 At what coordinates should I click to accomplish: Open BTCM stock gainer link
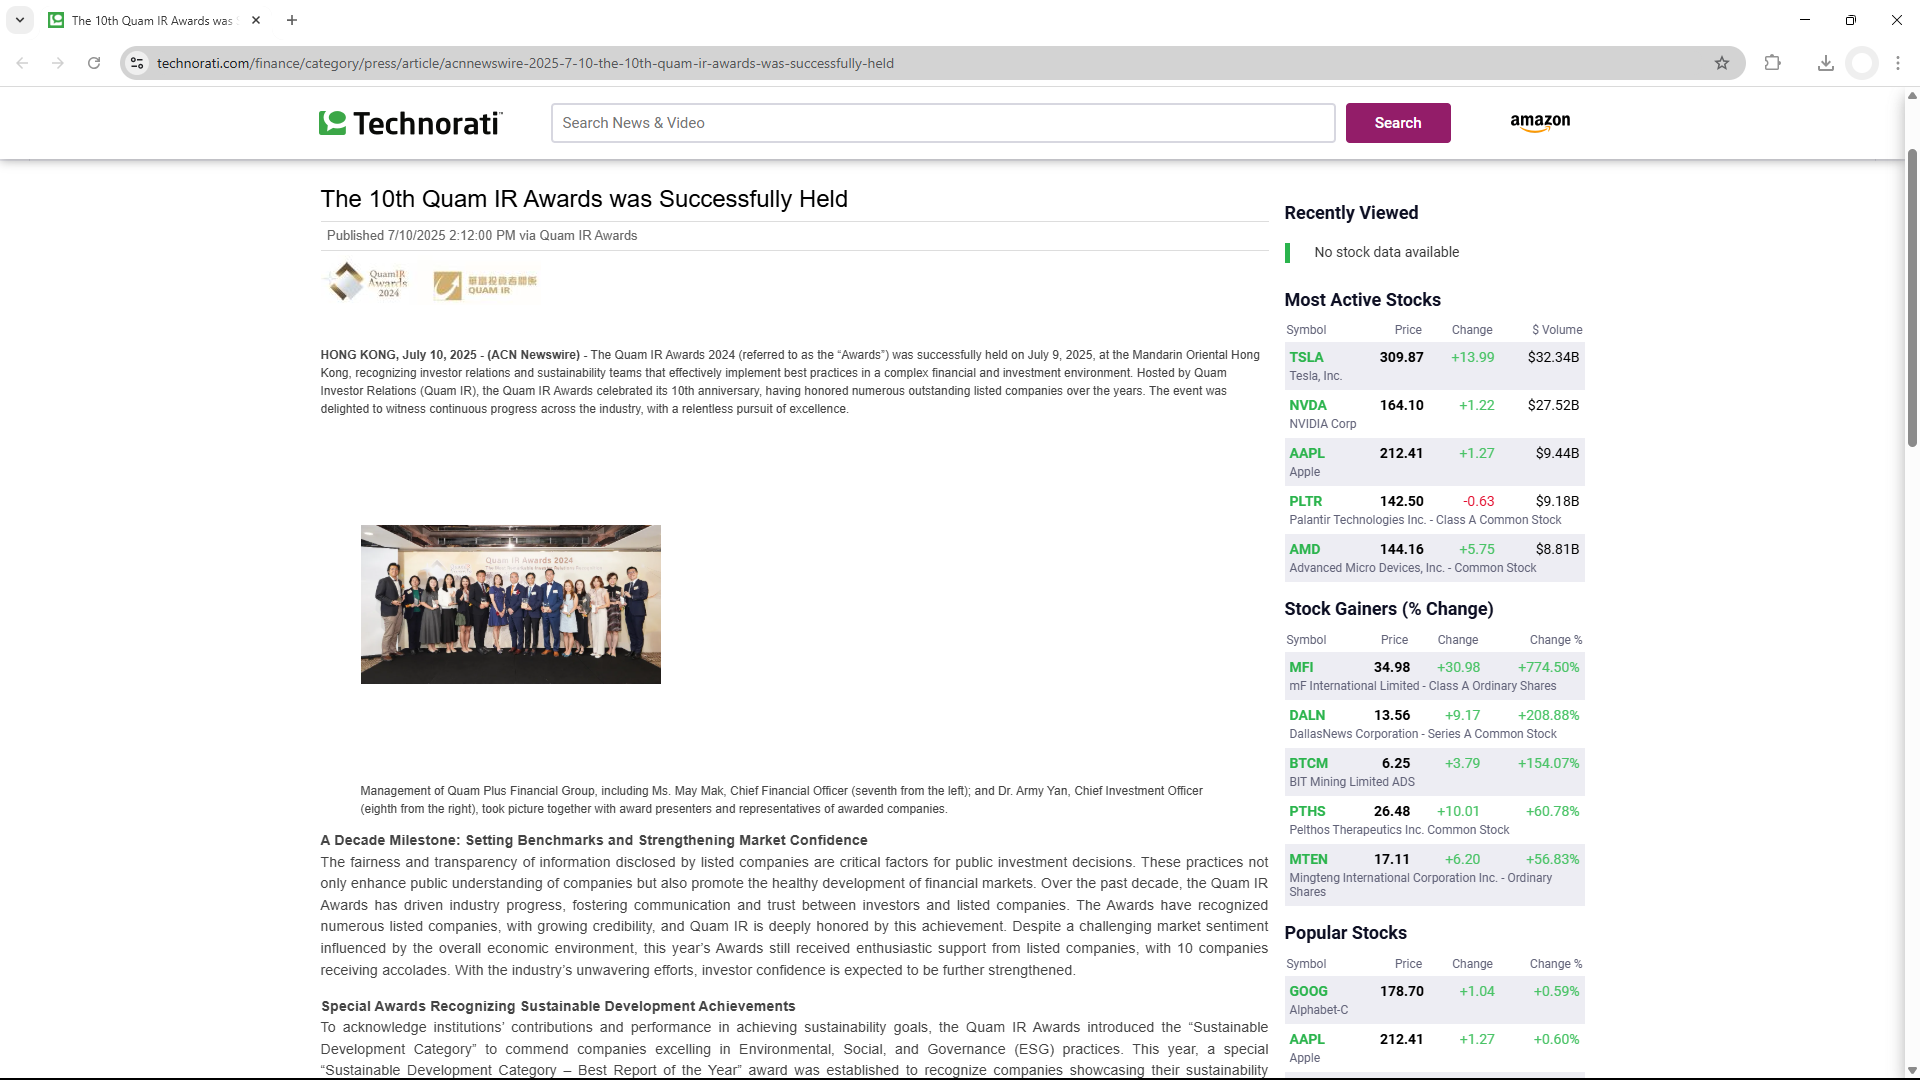(x=1309, y=763)
